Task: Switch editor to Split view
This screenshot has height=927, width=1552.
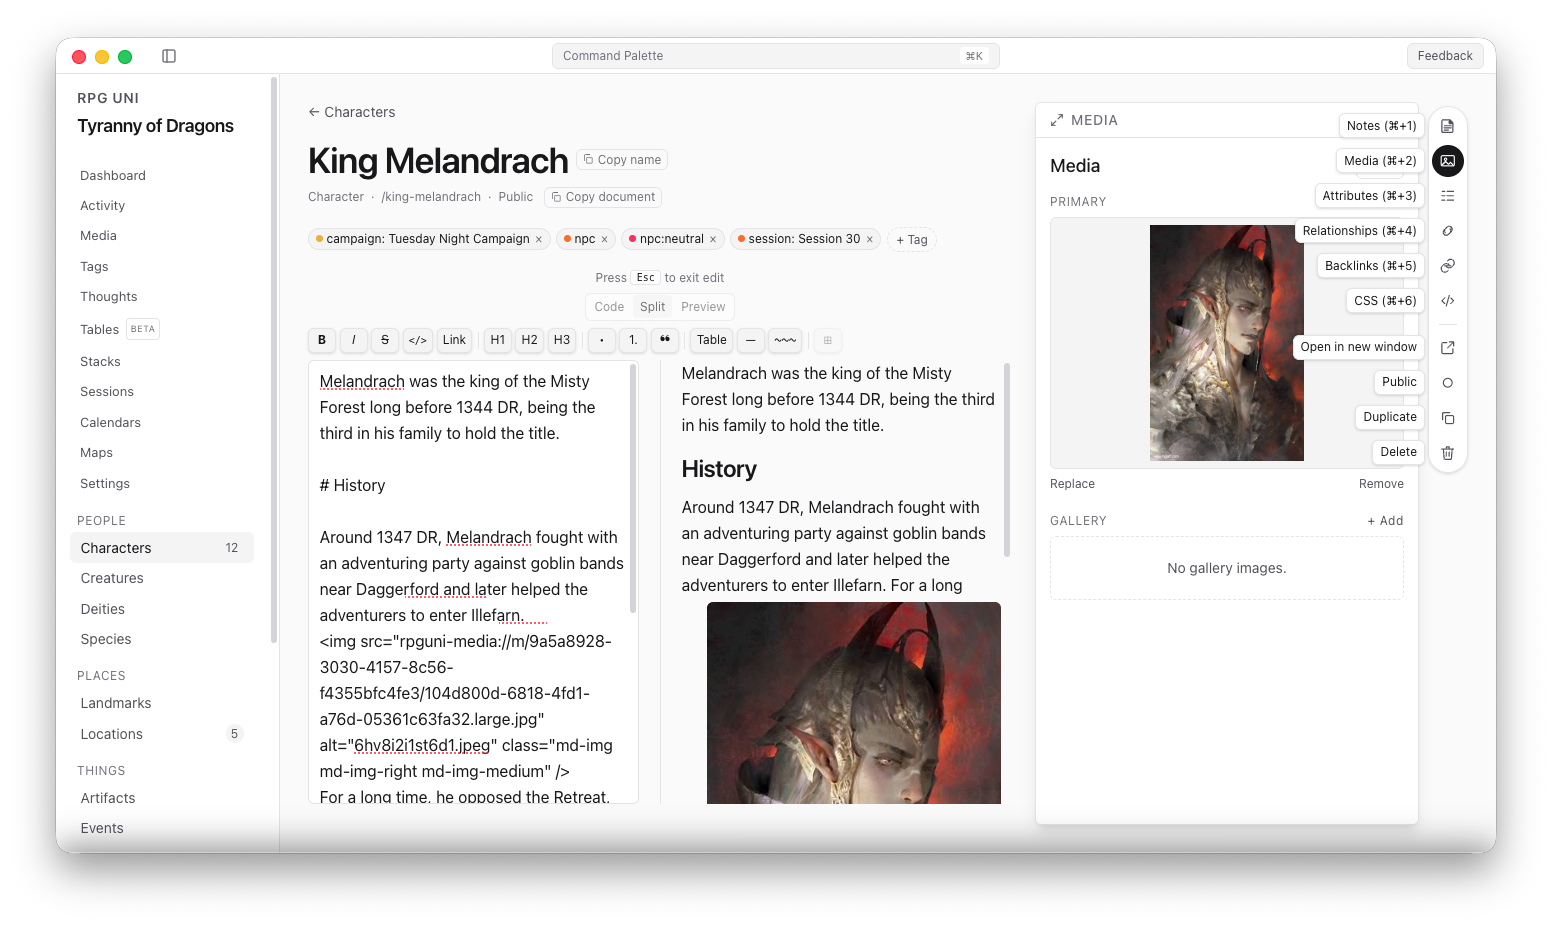Action: point(652,307)
